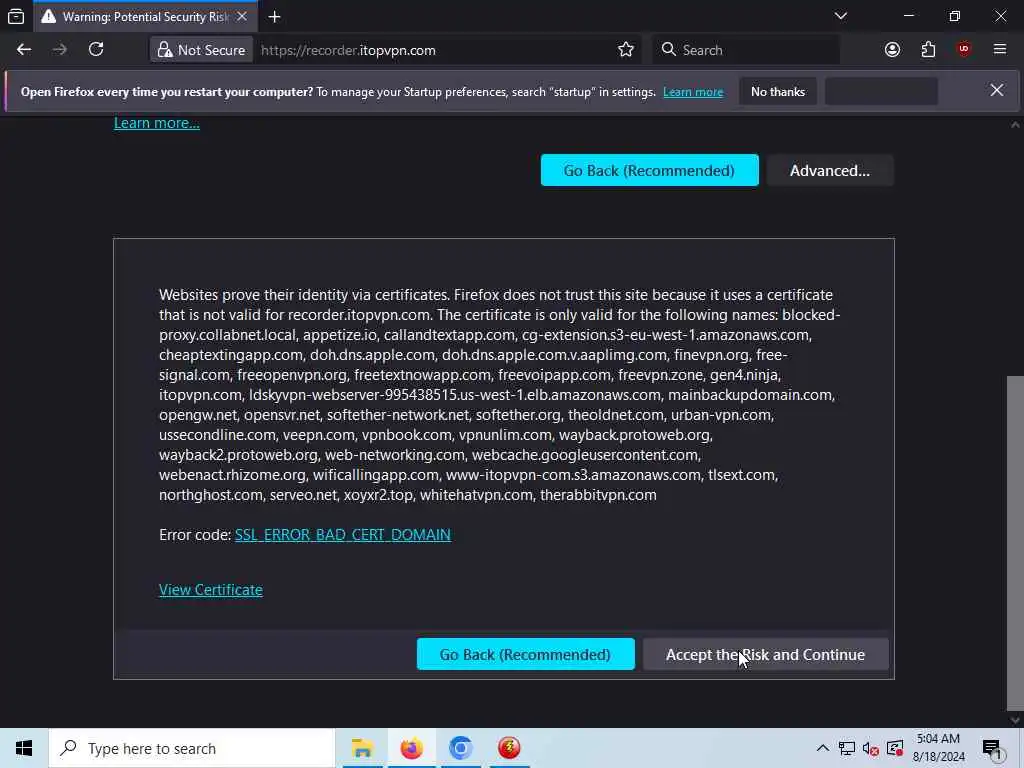The height and width of the screenshot is (768, 1024).
Task: Choose No thanks in startup notification
Action: [x=778, y=92]
